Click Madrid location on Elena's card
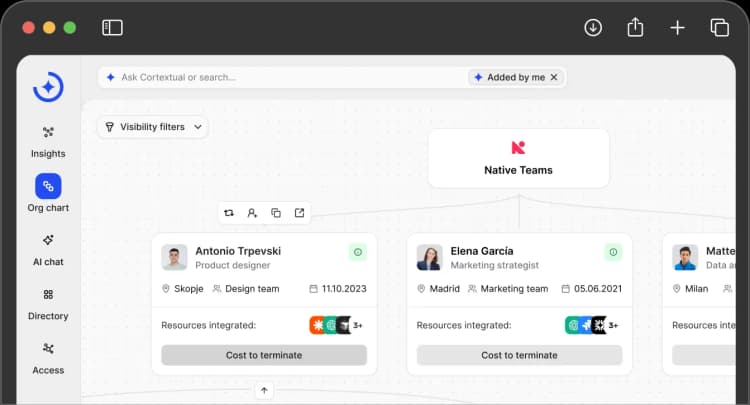 pyautogui.click(x=439, y=289)
